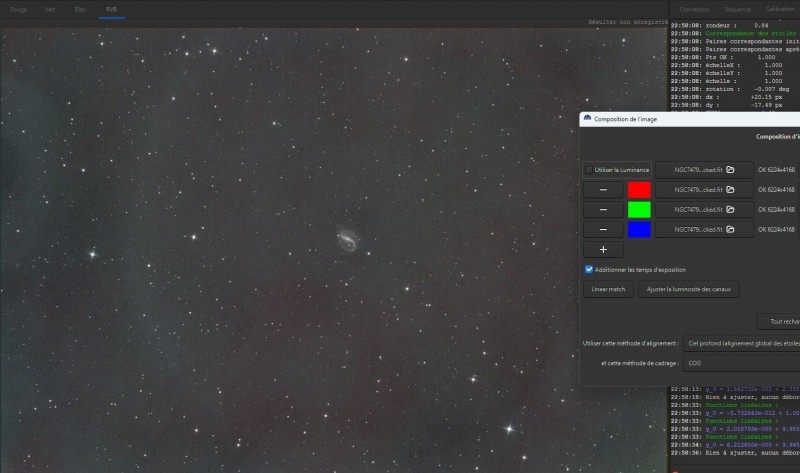Open file browser for green channel
800x473 pixels.
click(704, 209)
